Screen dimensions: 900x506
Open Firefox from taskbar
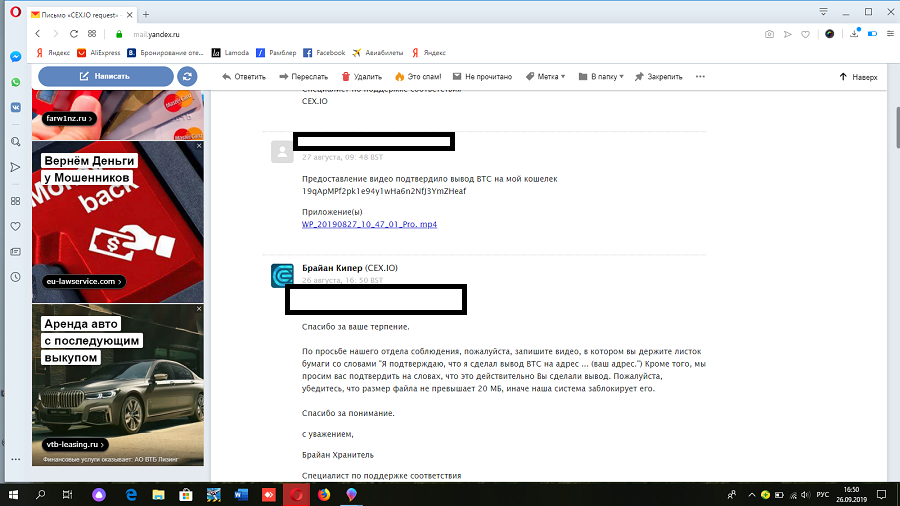[x=324, y=495]
